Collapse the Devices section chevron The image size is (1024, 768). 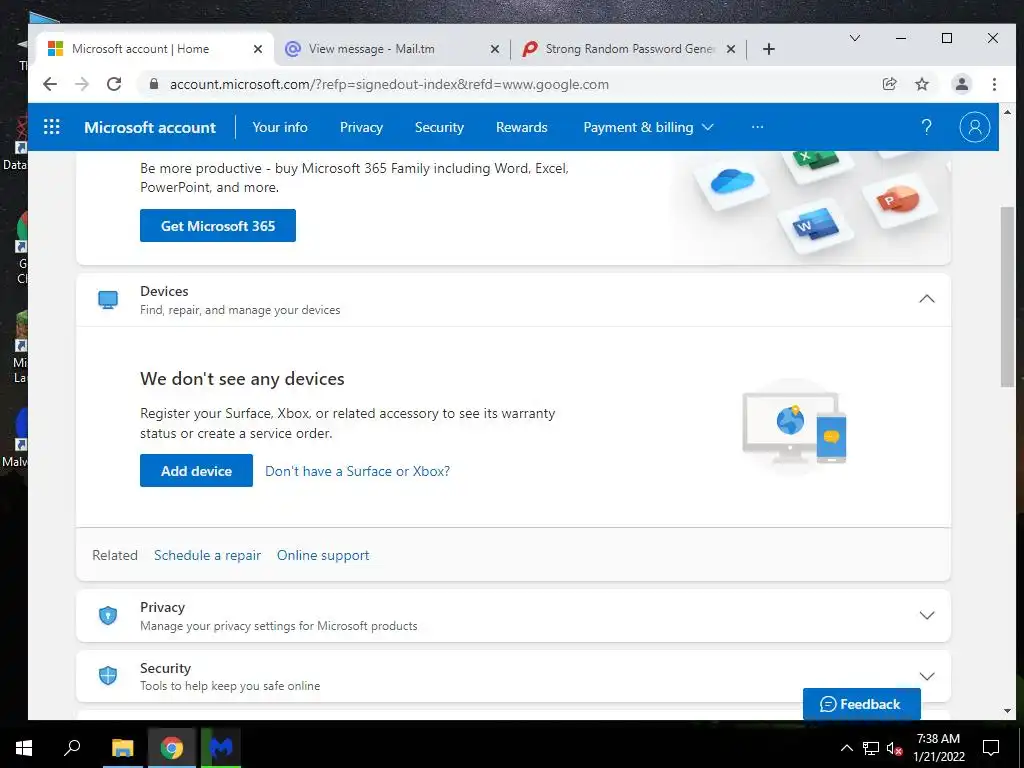927,299
